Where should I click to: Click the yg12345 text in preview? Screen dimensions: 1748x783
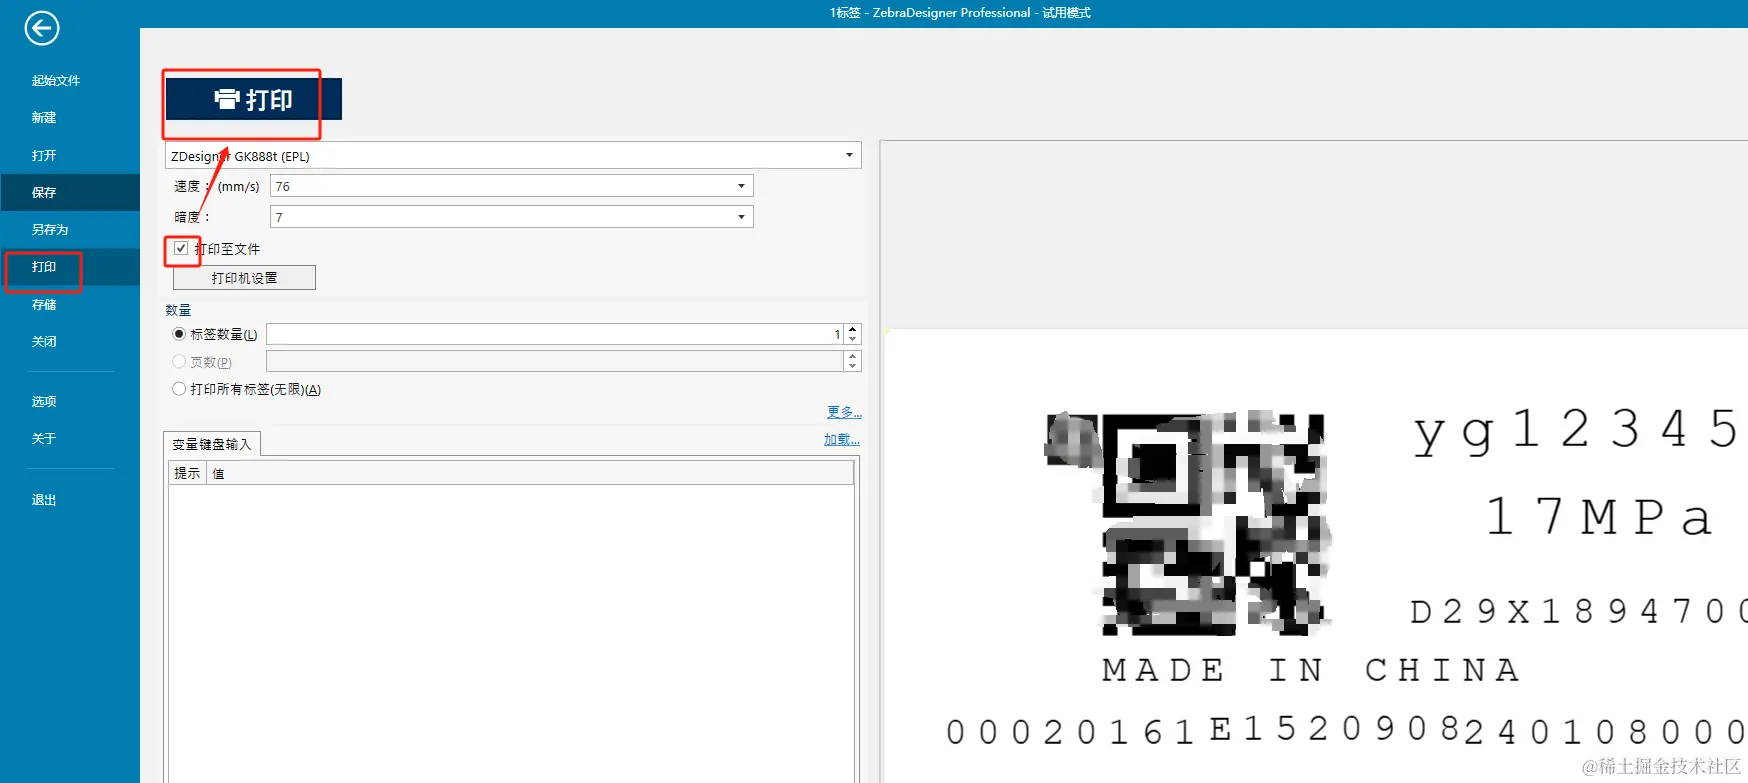pyautogui.click(x=1578, y=431)
